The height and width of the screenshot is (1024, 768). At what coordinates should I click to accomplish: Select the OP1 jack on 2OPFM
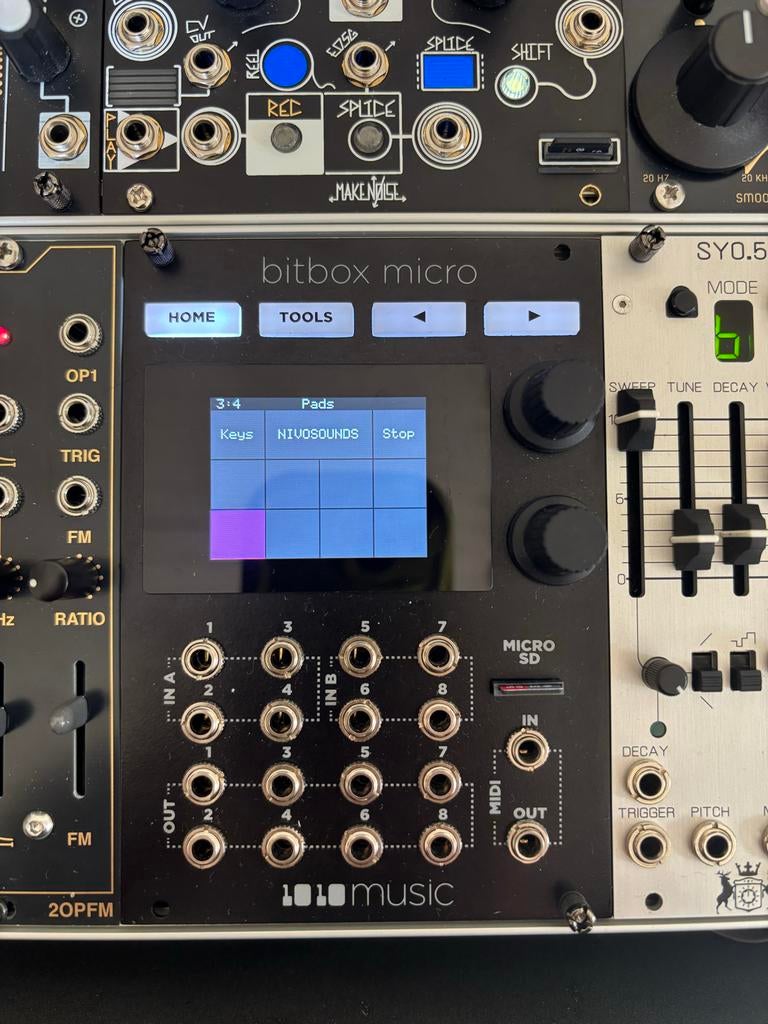[x=80, y=334]
